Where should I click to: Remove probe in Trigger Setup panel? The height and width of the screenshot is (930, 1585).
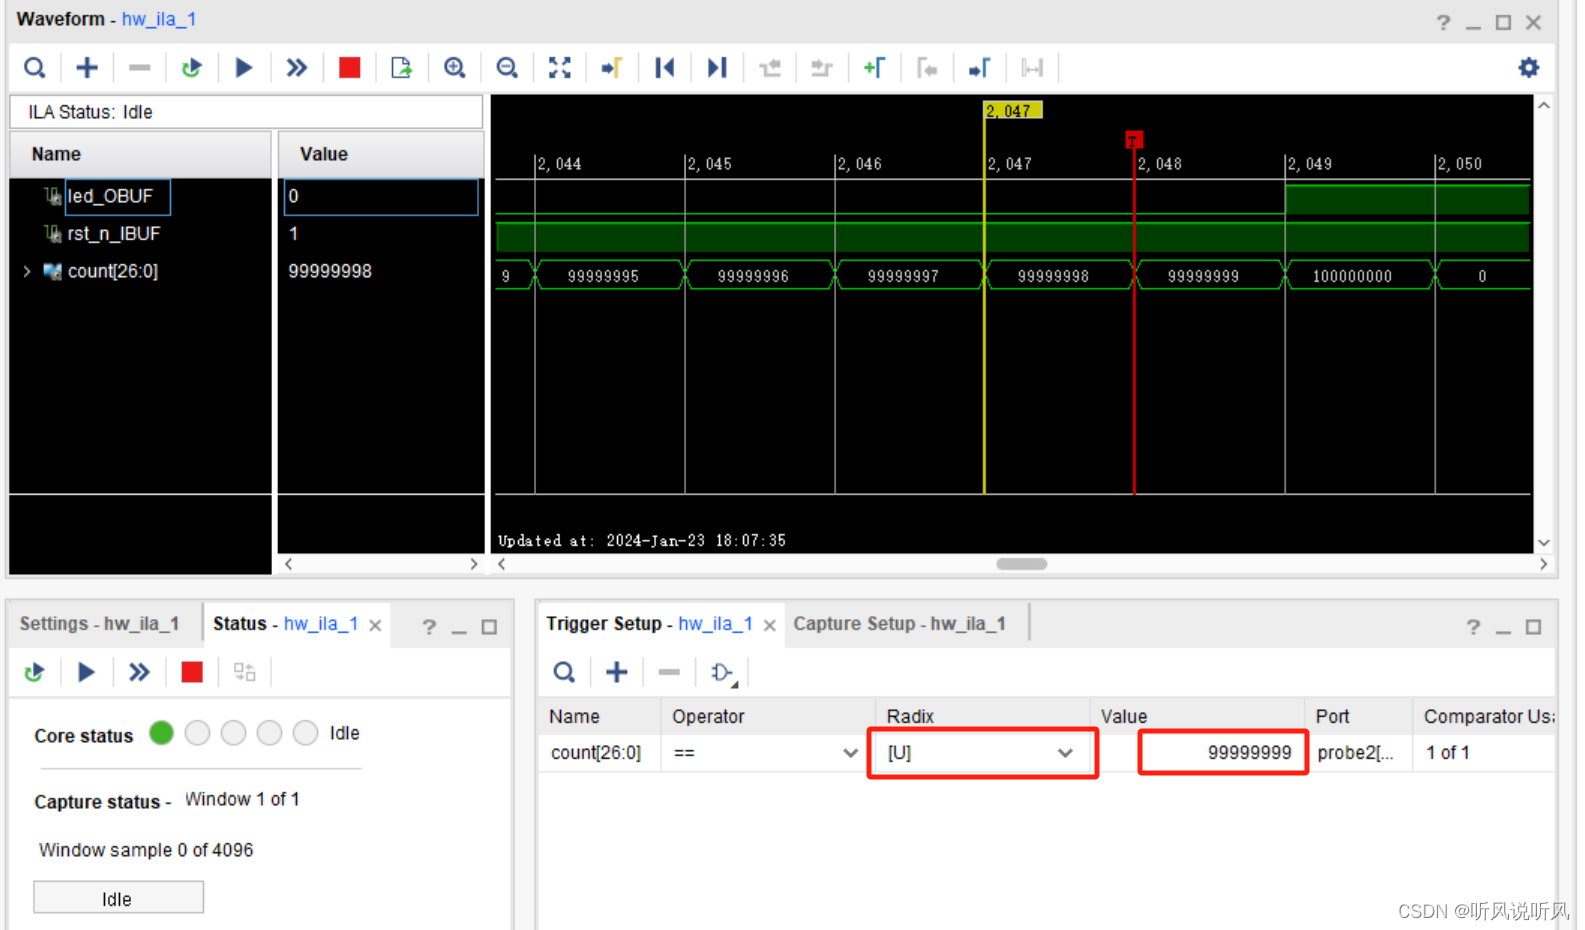pyautogui.click(x=669, y=672)
